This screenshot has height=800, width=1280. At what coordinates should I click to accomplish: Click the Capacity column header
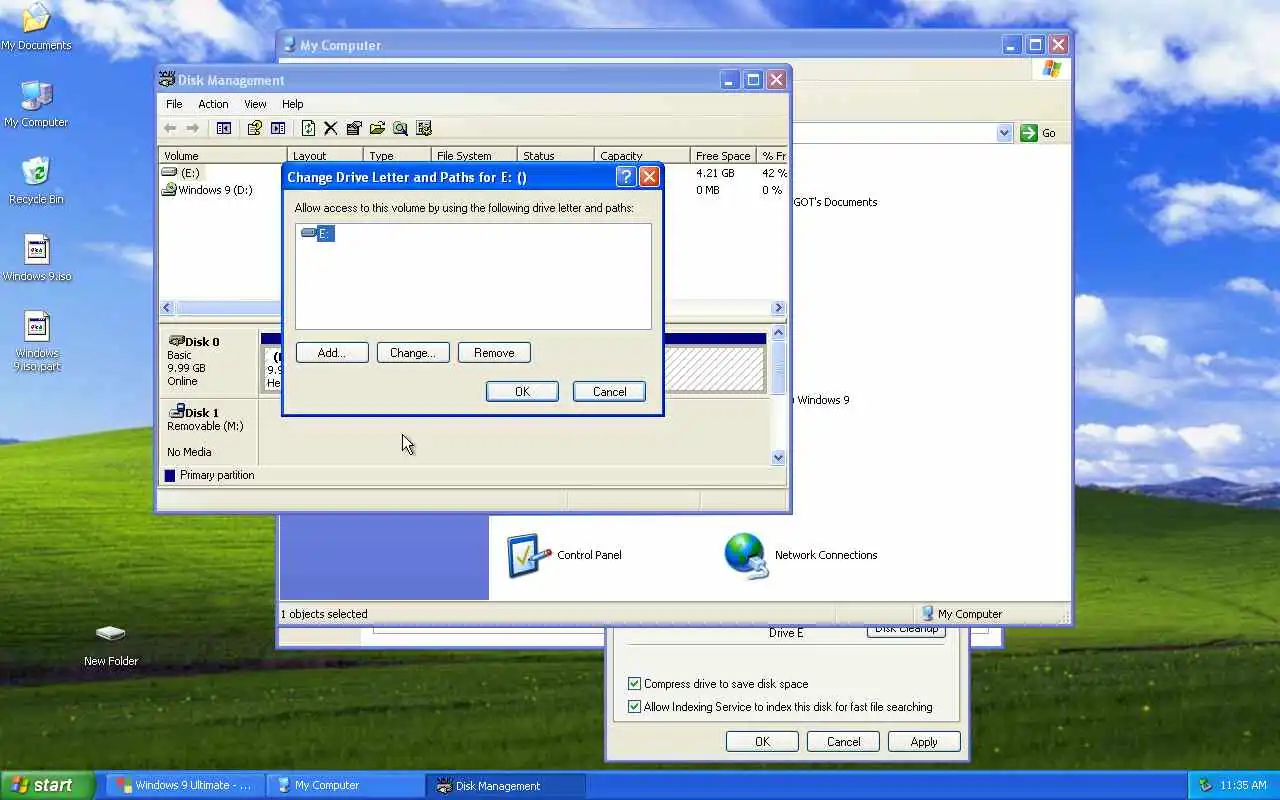coord(642,156)
